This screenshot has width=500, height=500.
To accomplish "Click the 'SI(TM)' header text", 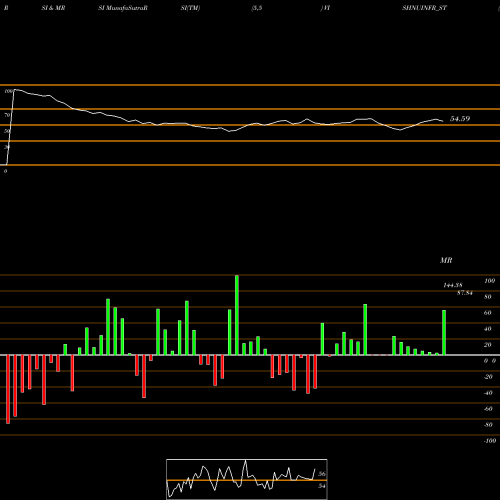I will 190,8.
